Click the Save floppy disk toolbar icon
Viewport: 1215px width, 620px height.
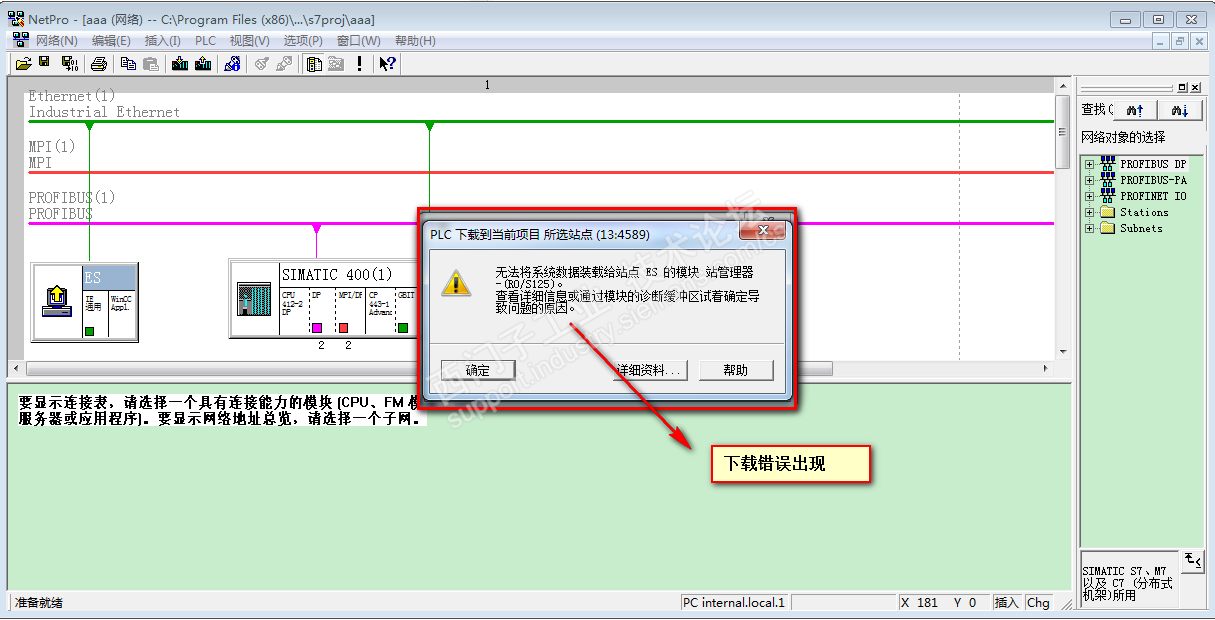click(x=45, y=63)
